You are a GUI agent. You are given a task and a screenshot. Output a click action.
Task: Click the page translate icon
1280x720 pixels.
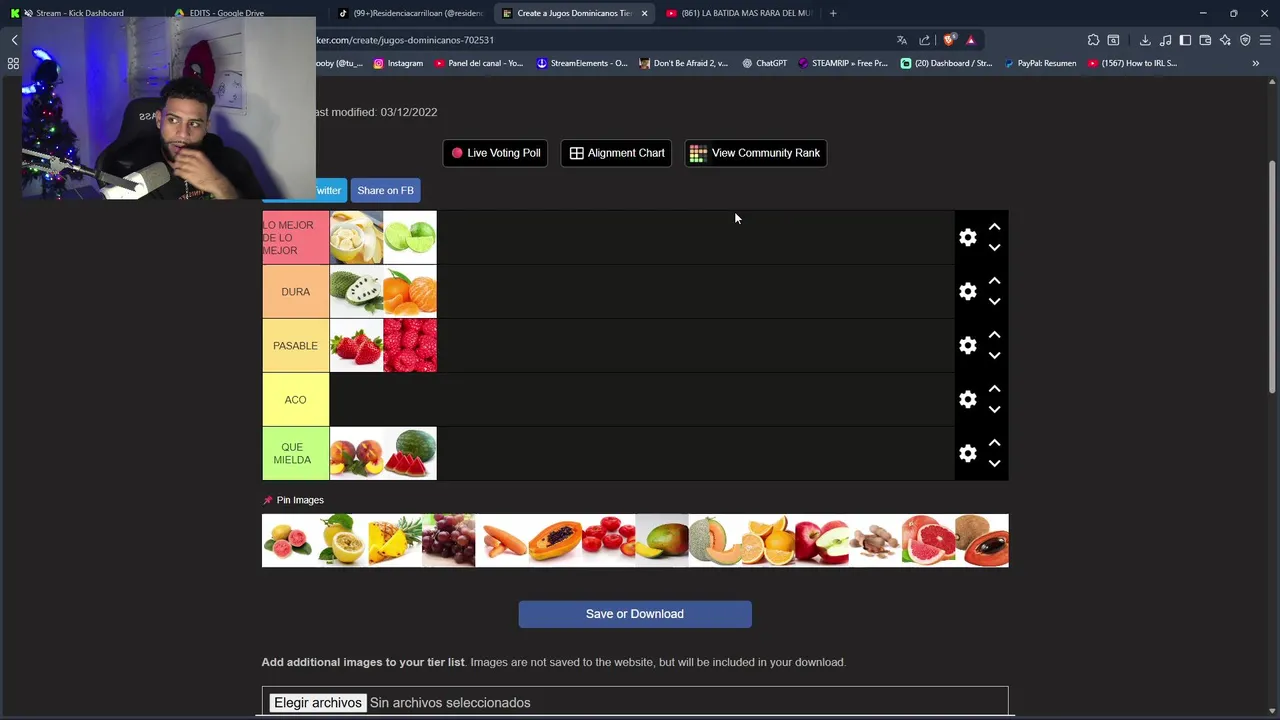click(x=901, y=40)
